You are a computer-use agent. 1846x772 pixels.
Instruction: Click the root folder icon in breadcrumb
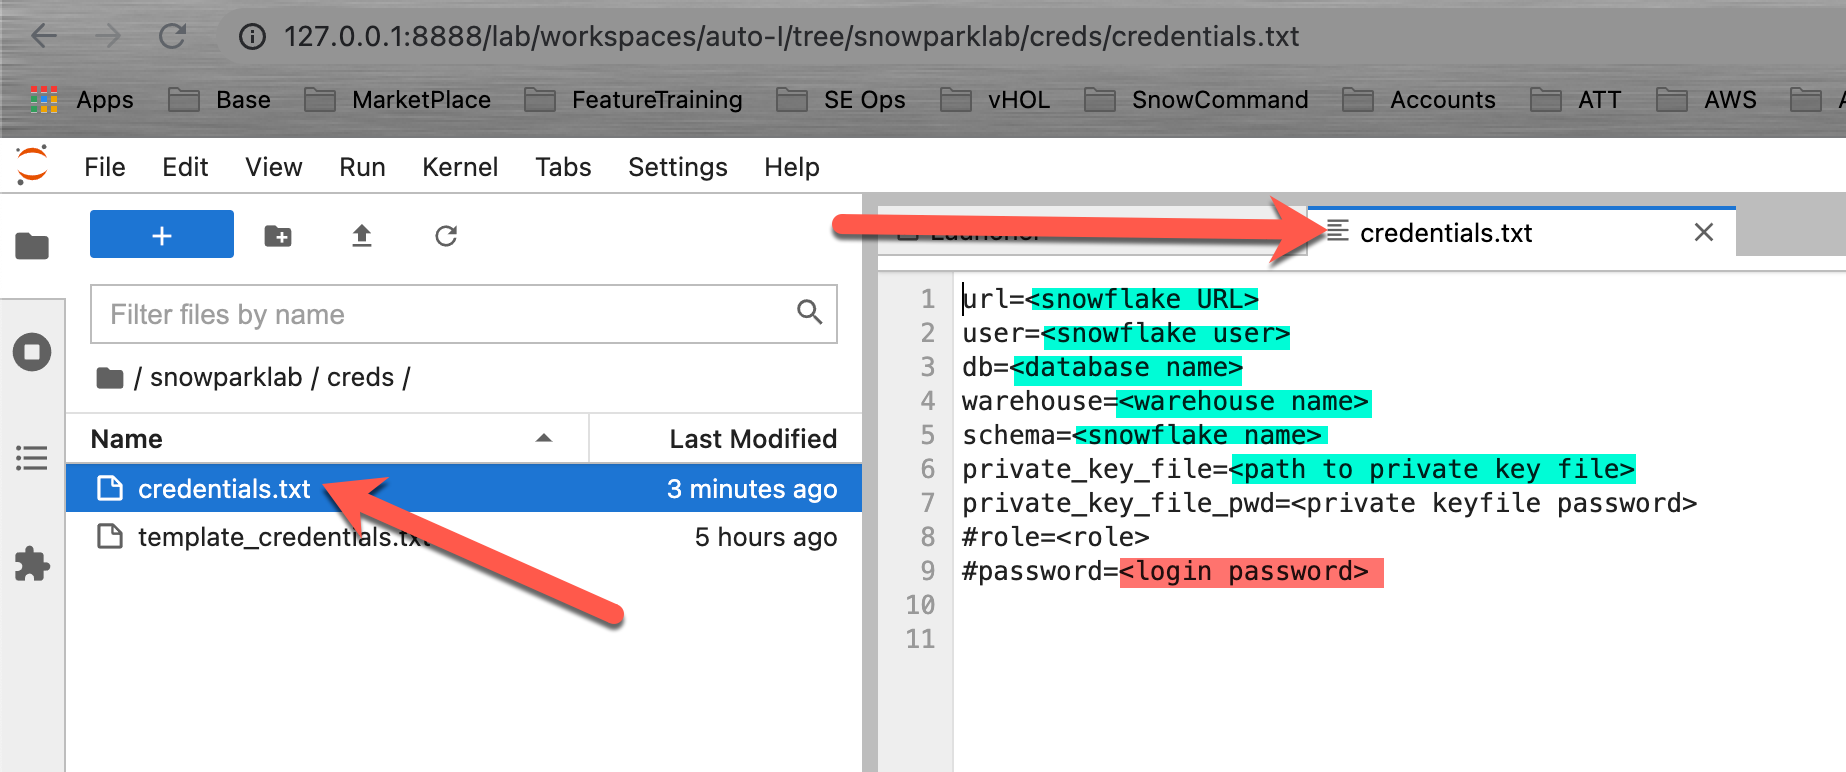point(109,378)
